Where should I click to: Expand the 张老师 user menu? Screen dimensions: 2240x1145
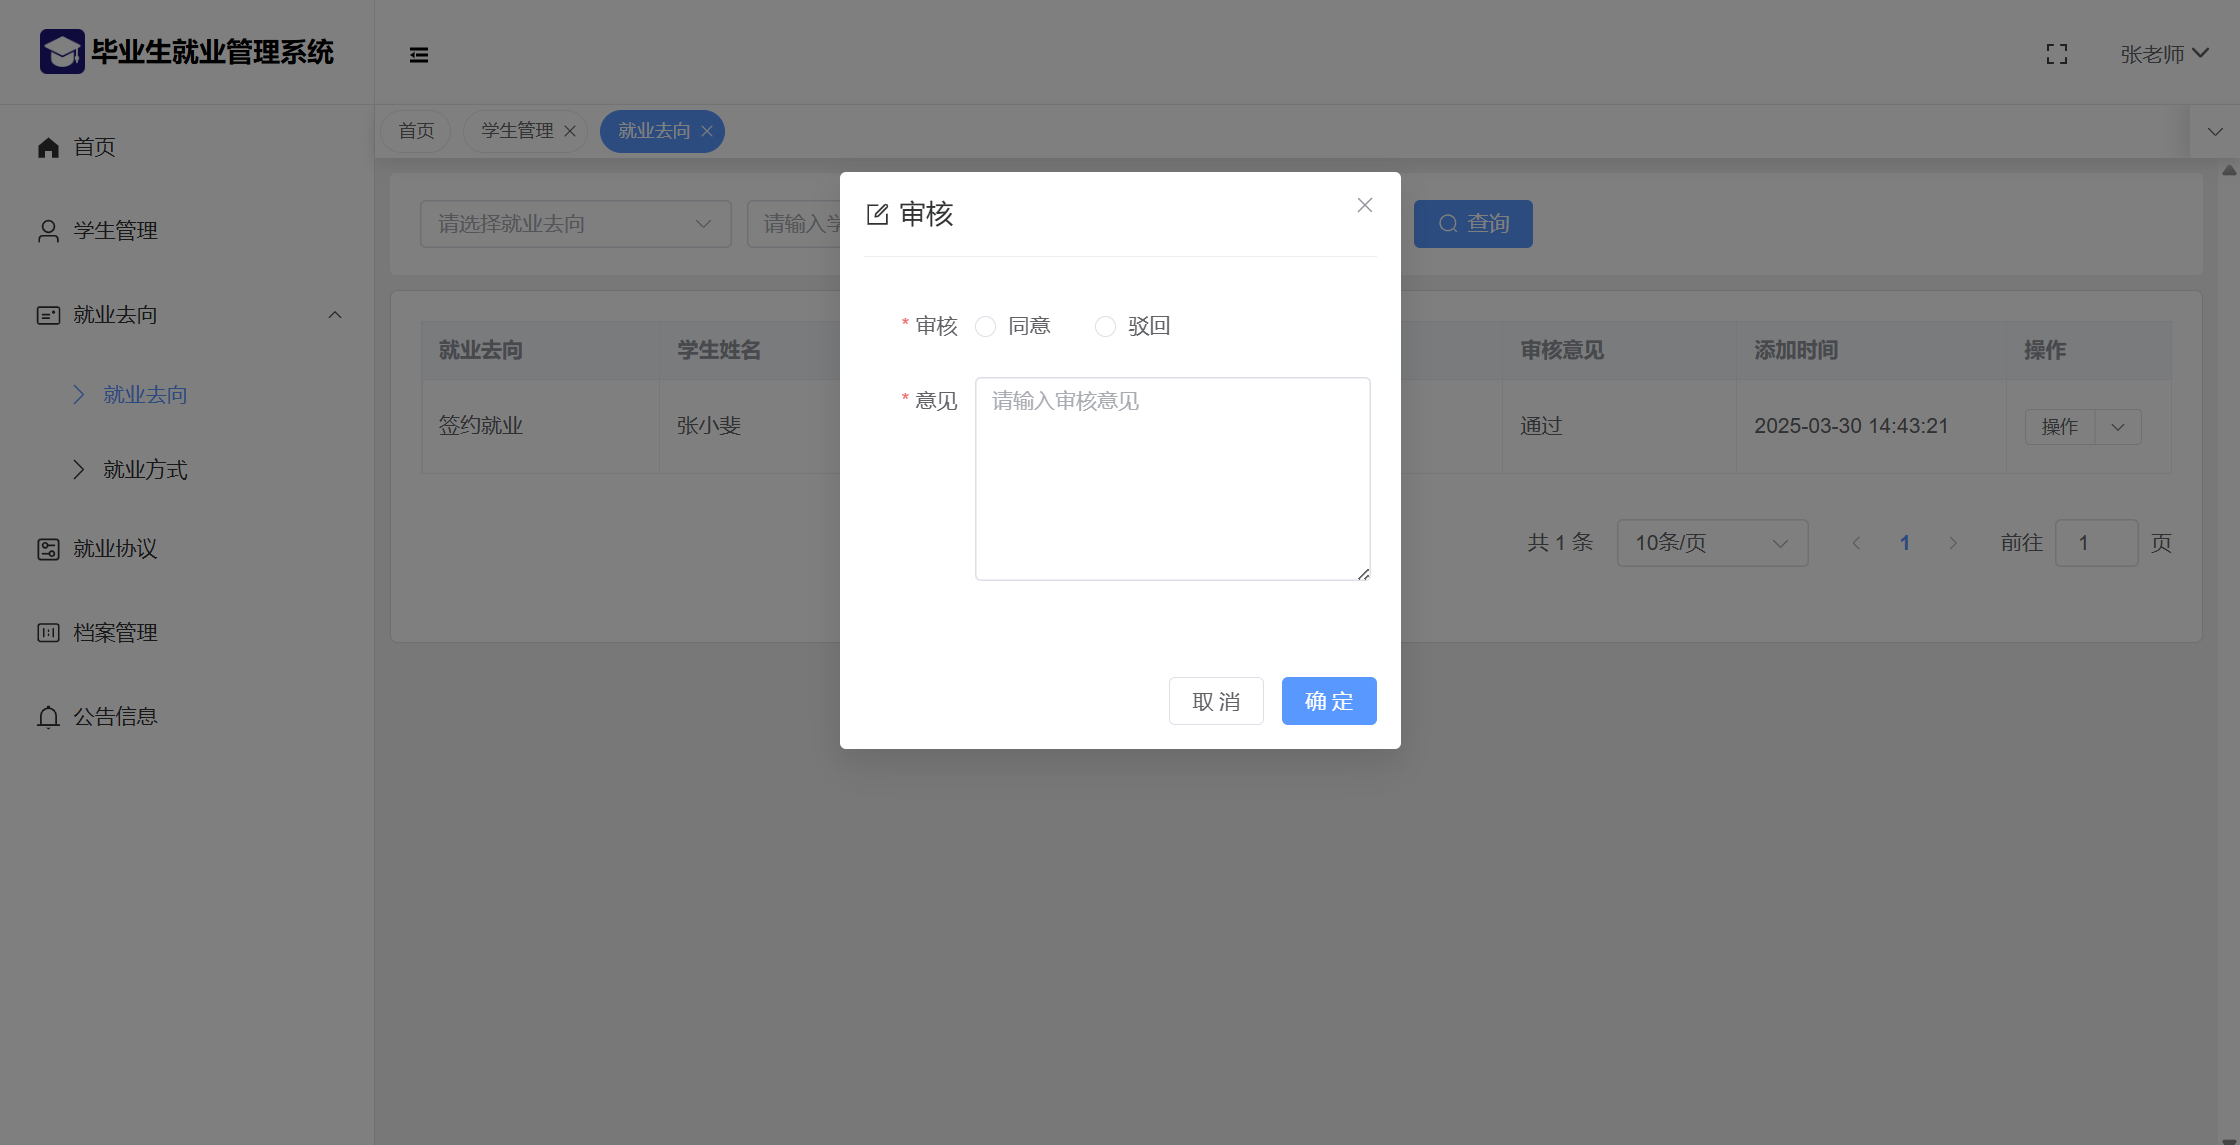[x=2164, y=54]
